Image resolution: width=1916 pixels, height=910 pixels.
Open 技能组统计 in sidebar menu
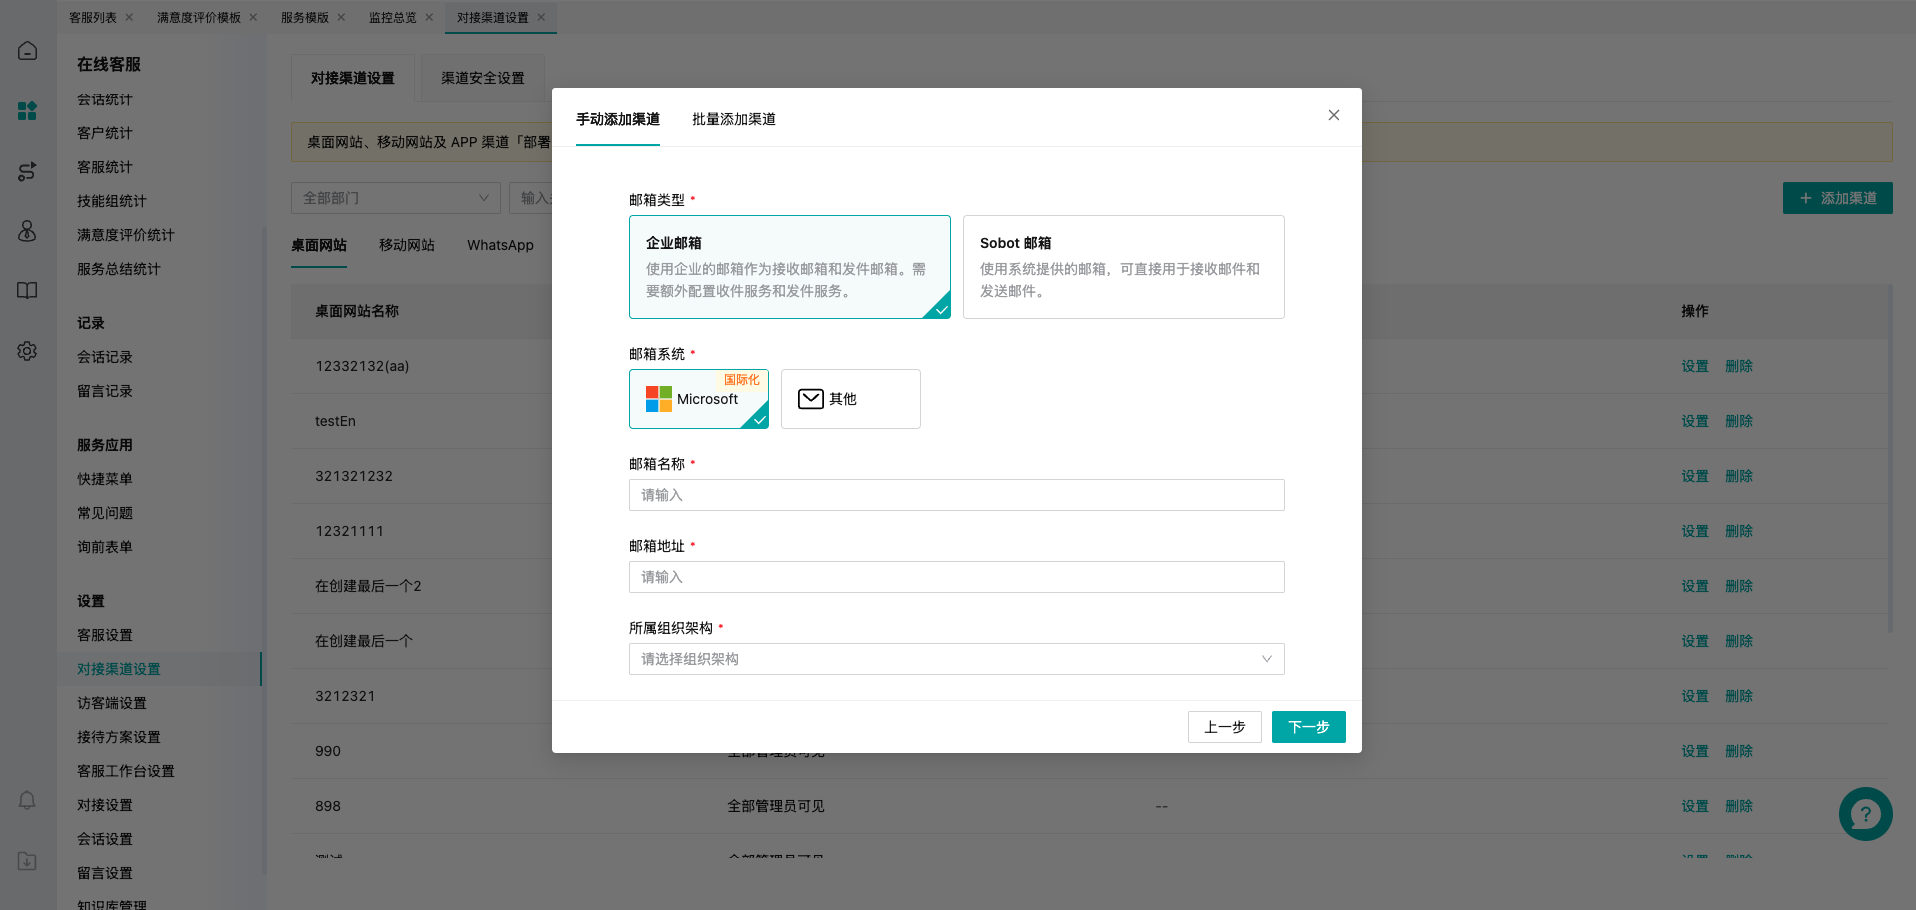pyautogui.click(x=112, y=201)
